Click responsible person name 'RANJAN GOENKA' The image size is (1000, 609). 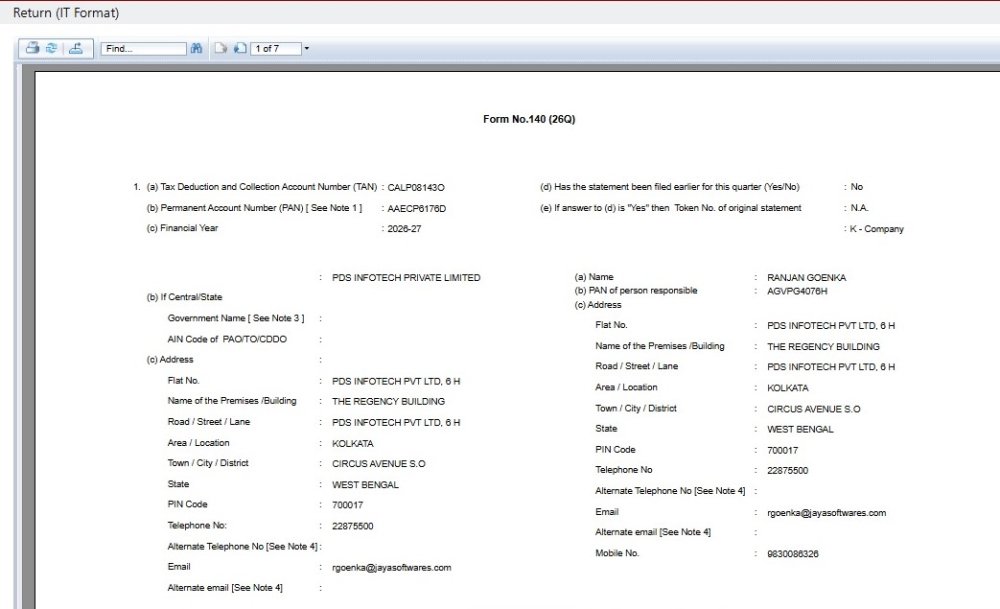point(806,278)
